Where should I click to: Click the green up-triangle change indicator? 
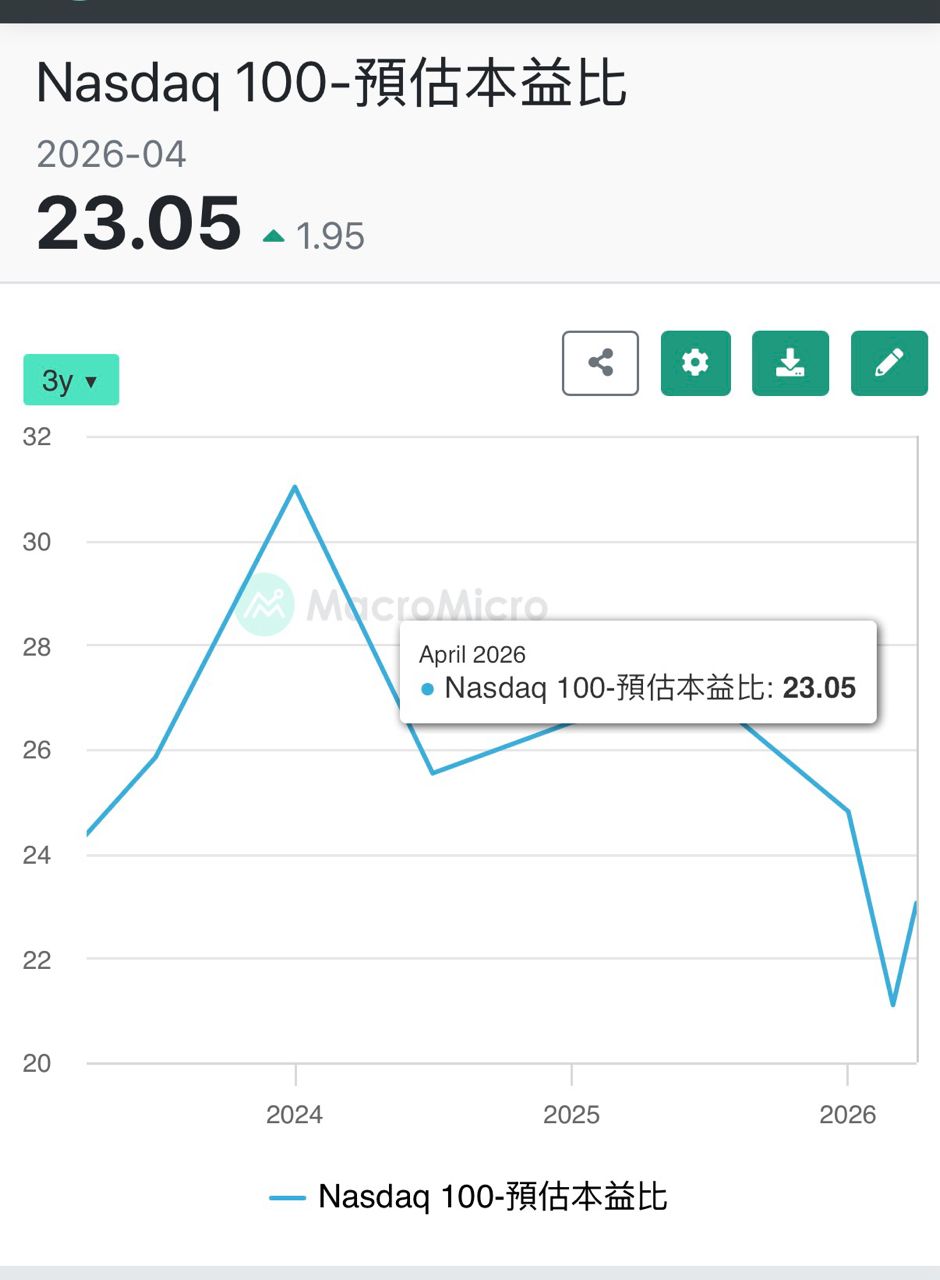[273, 237]
